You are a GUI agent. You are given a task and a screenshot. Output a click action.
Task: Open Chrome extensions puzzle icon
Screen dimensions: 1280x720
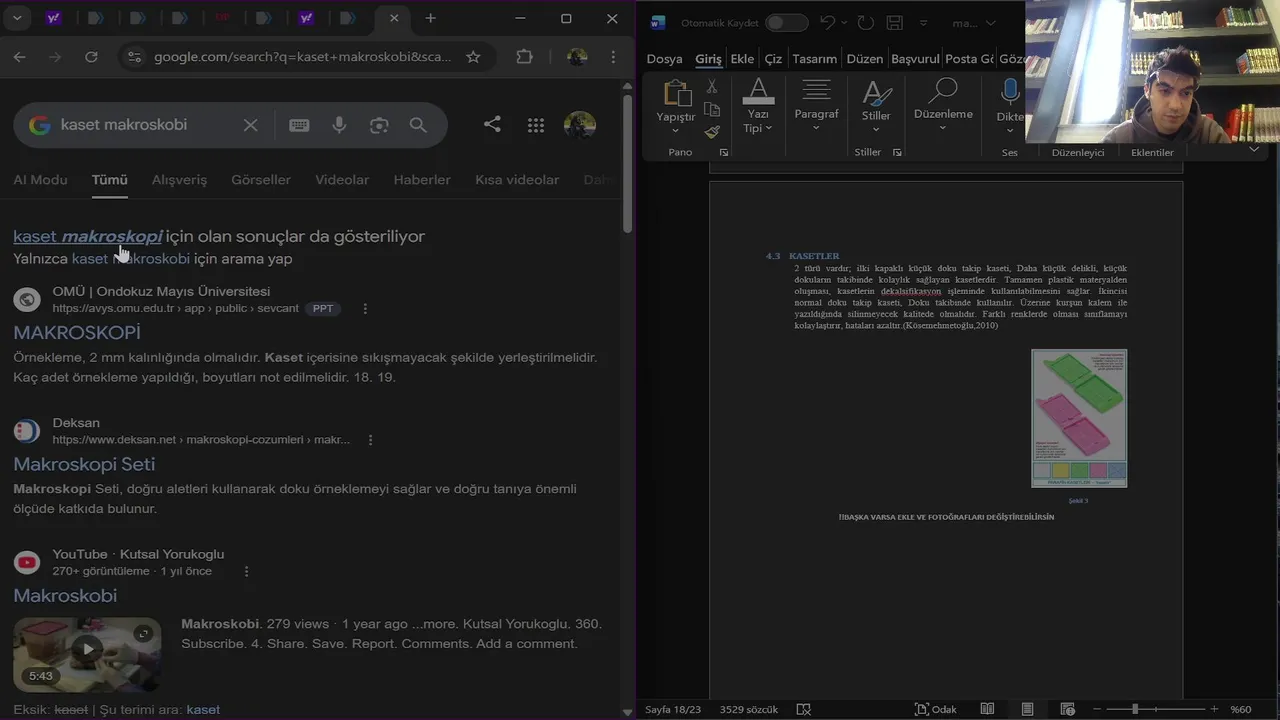[524, 57]
